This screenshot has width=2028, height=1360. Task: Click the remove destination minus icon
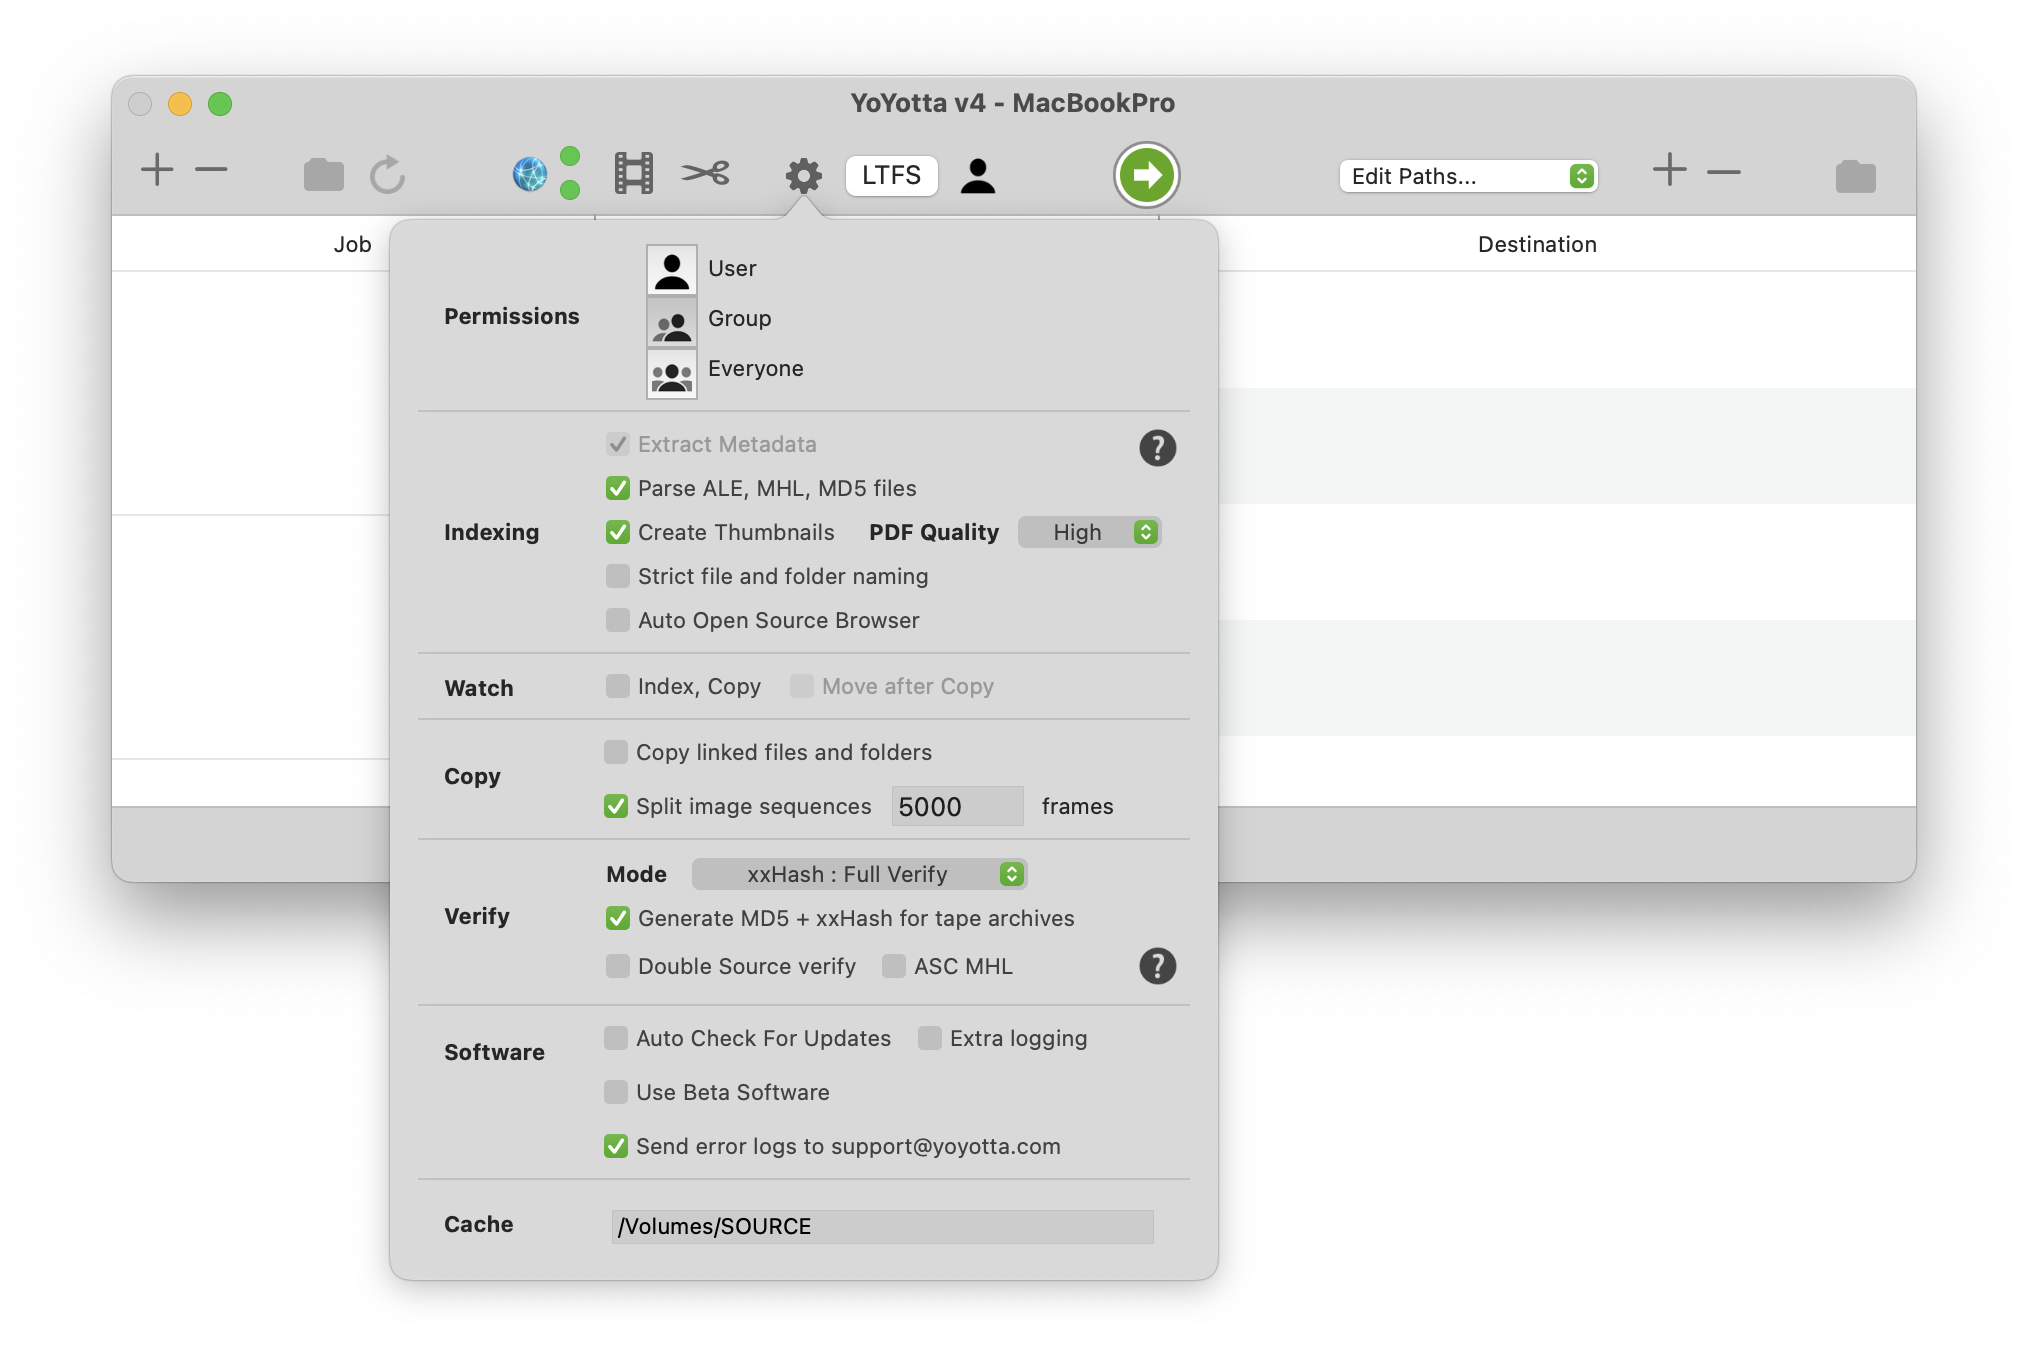pyautogui.click(x=1724, y=172)
